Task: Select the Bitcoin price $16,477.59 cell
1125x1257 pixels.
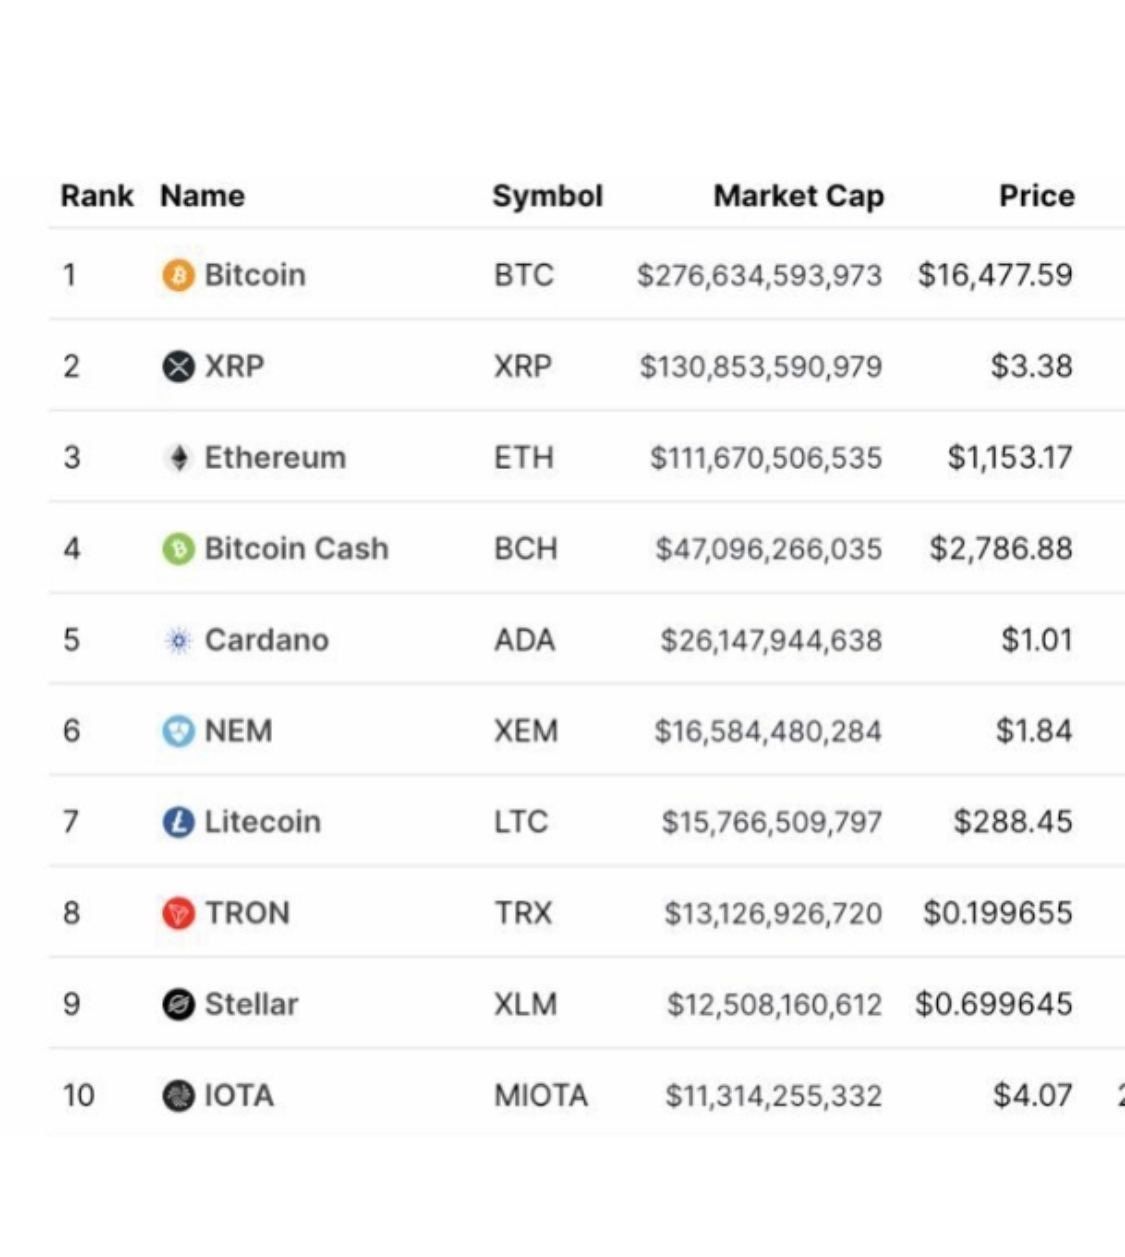Action: click(995, 275)
